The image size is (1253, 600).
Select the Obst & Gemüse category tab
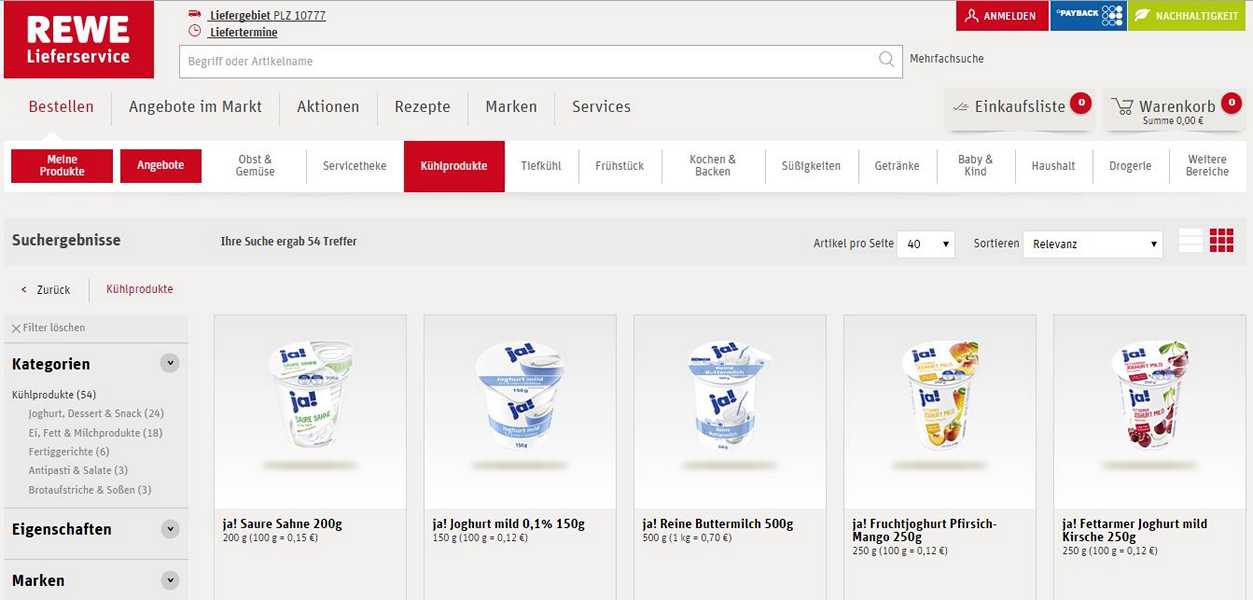(255, 166)
